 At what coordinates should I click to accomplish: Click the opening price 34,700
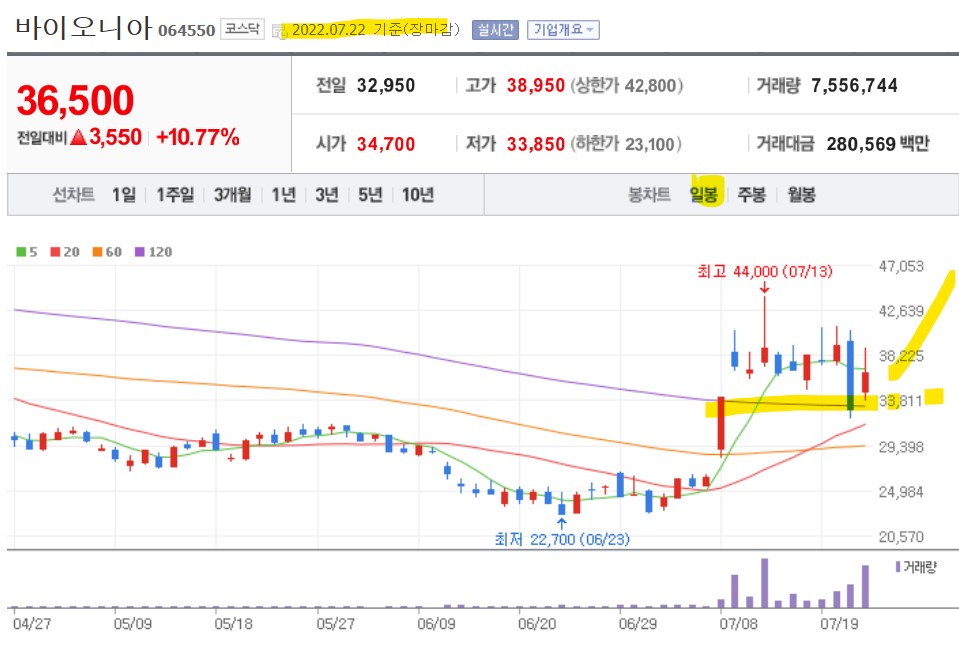(386, 144)
